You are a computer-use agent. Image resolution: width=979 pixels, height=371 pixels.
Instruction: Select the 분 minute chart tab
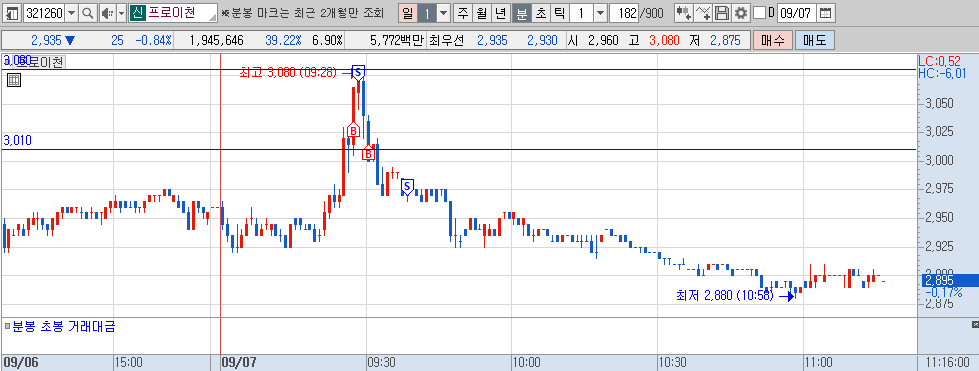click(x=521, y=12)
